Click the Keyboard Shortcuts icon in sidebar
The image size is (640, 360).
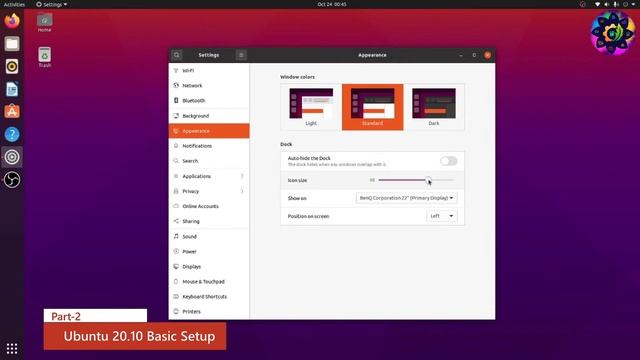176,297
